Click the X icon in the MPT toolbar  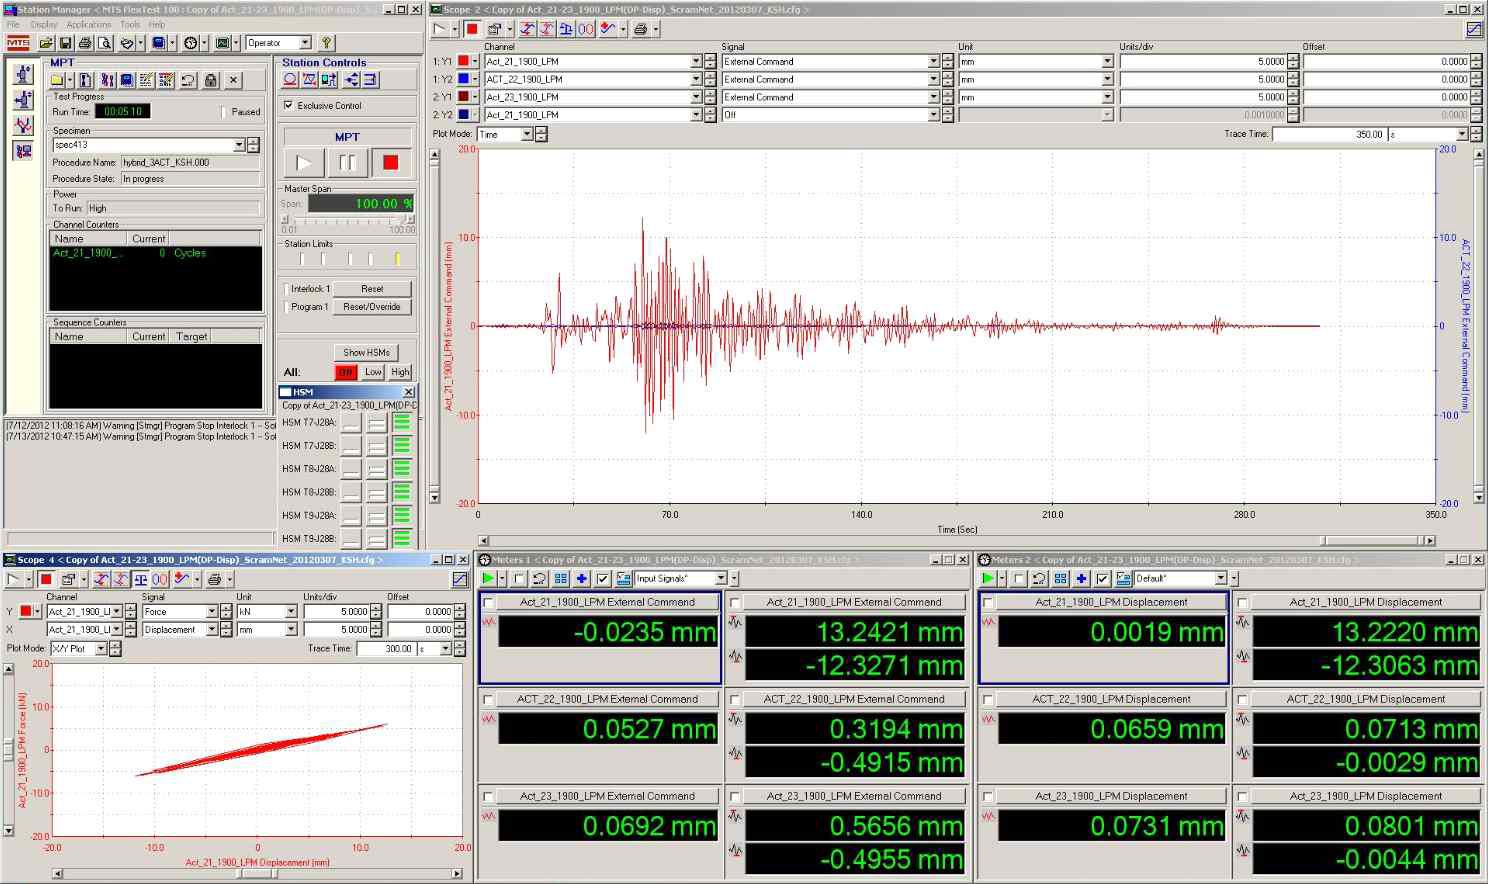click(x=233, y=80)
